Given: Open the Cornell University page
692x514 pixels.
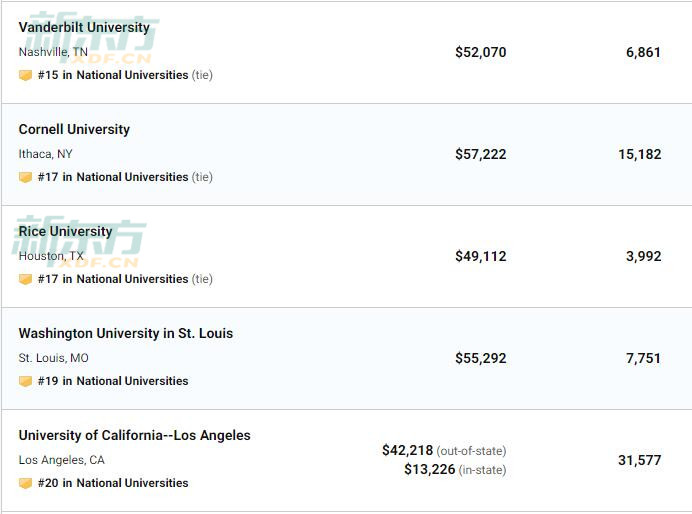Looking at the screenshot, I should (x=74, y=129).
